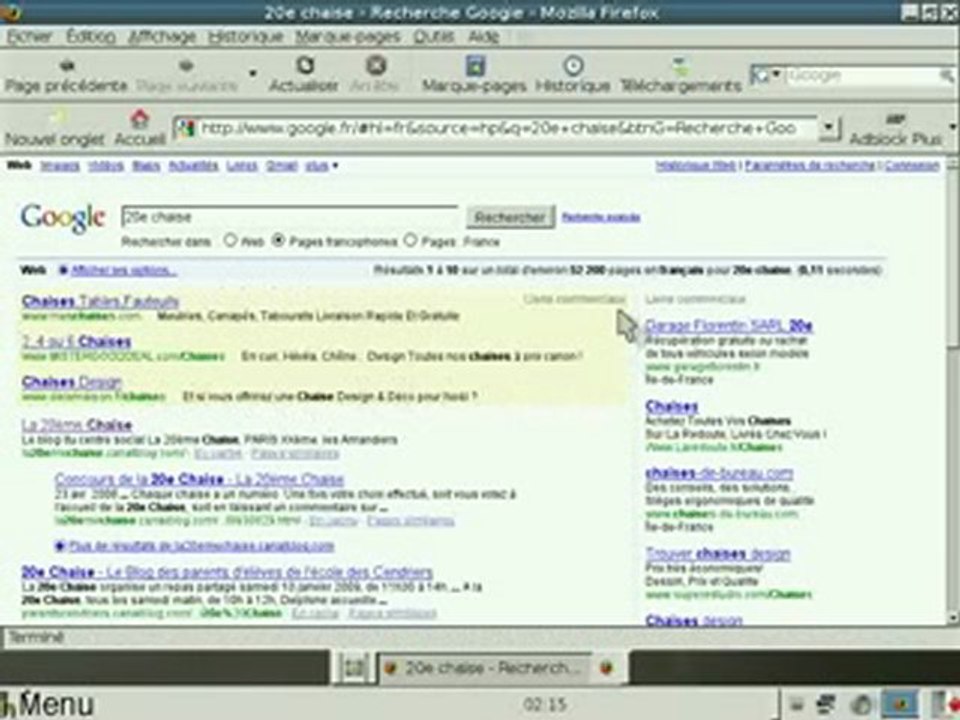
Task: Open the Édition menu
Action: (91, 37)
